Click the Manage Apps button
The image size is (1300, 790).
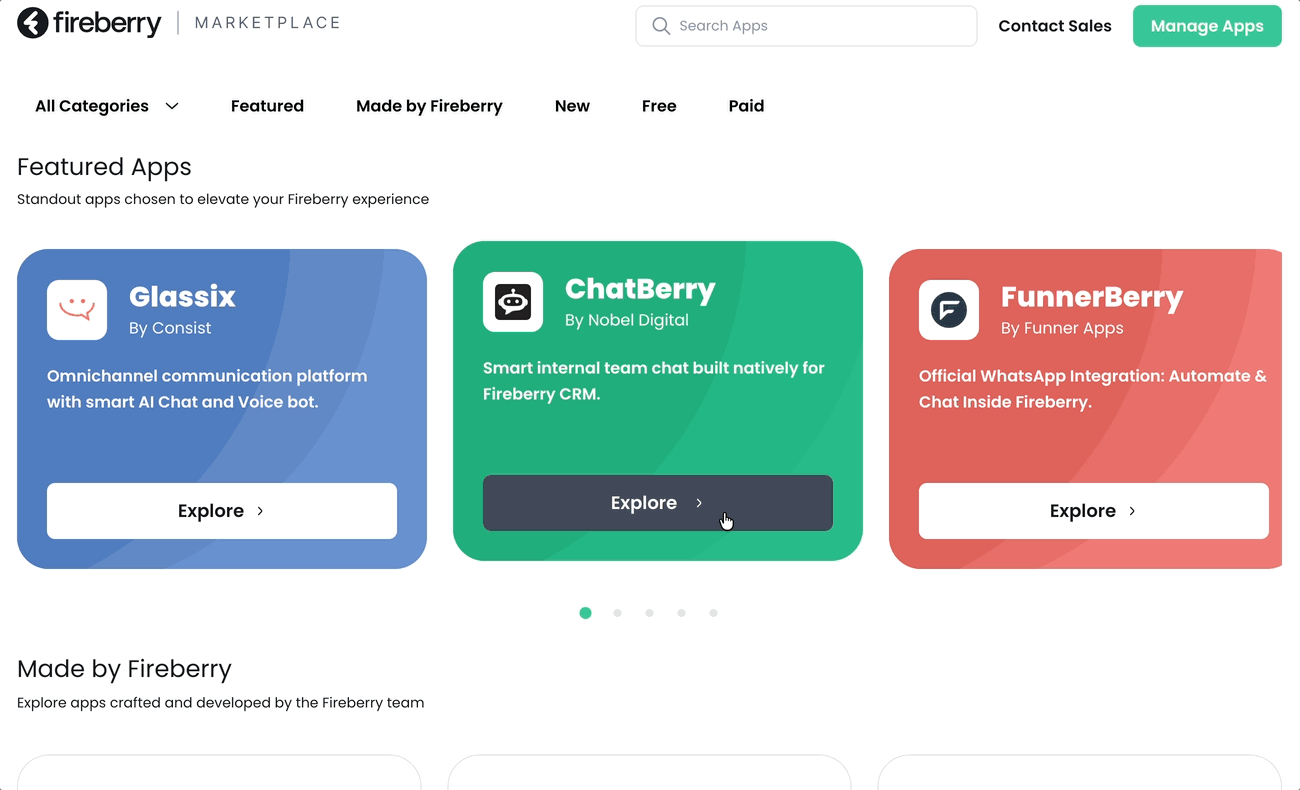pyautogui.click(x=1207, y=26)
